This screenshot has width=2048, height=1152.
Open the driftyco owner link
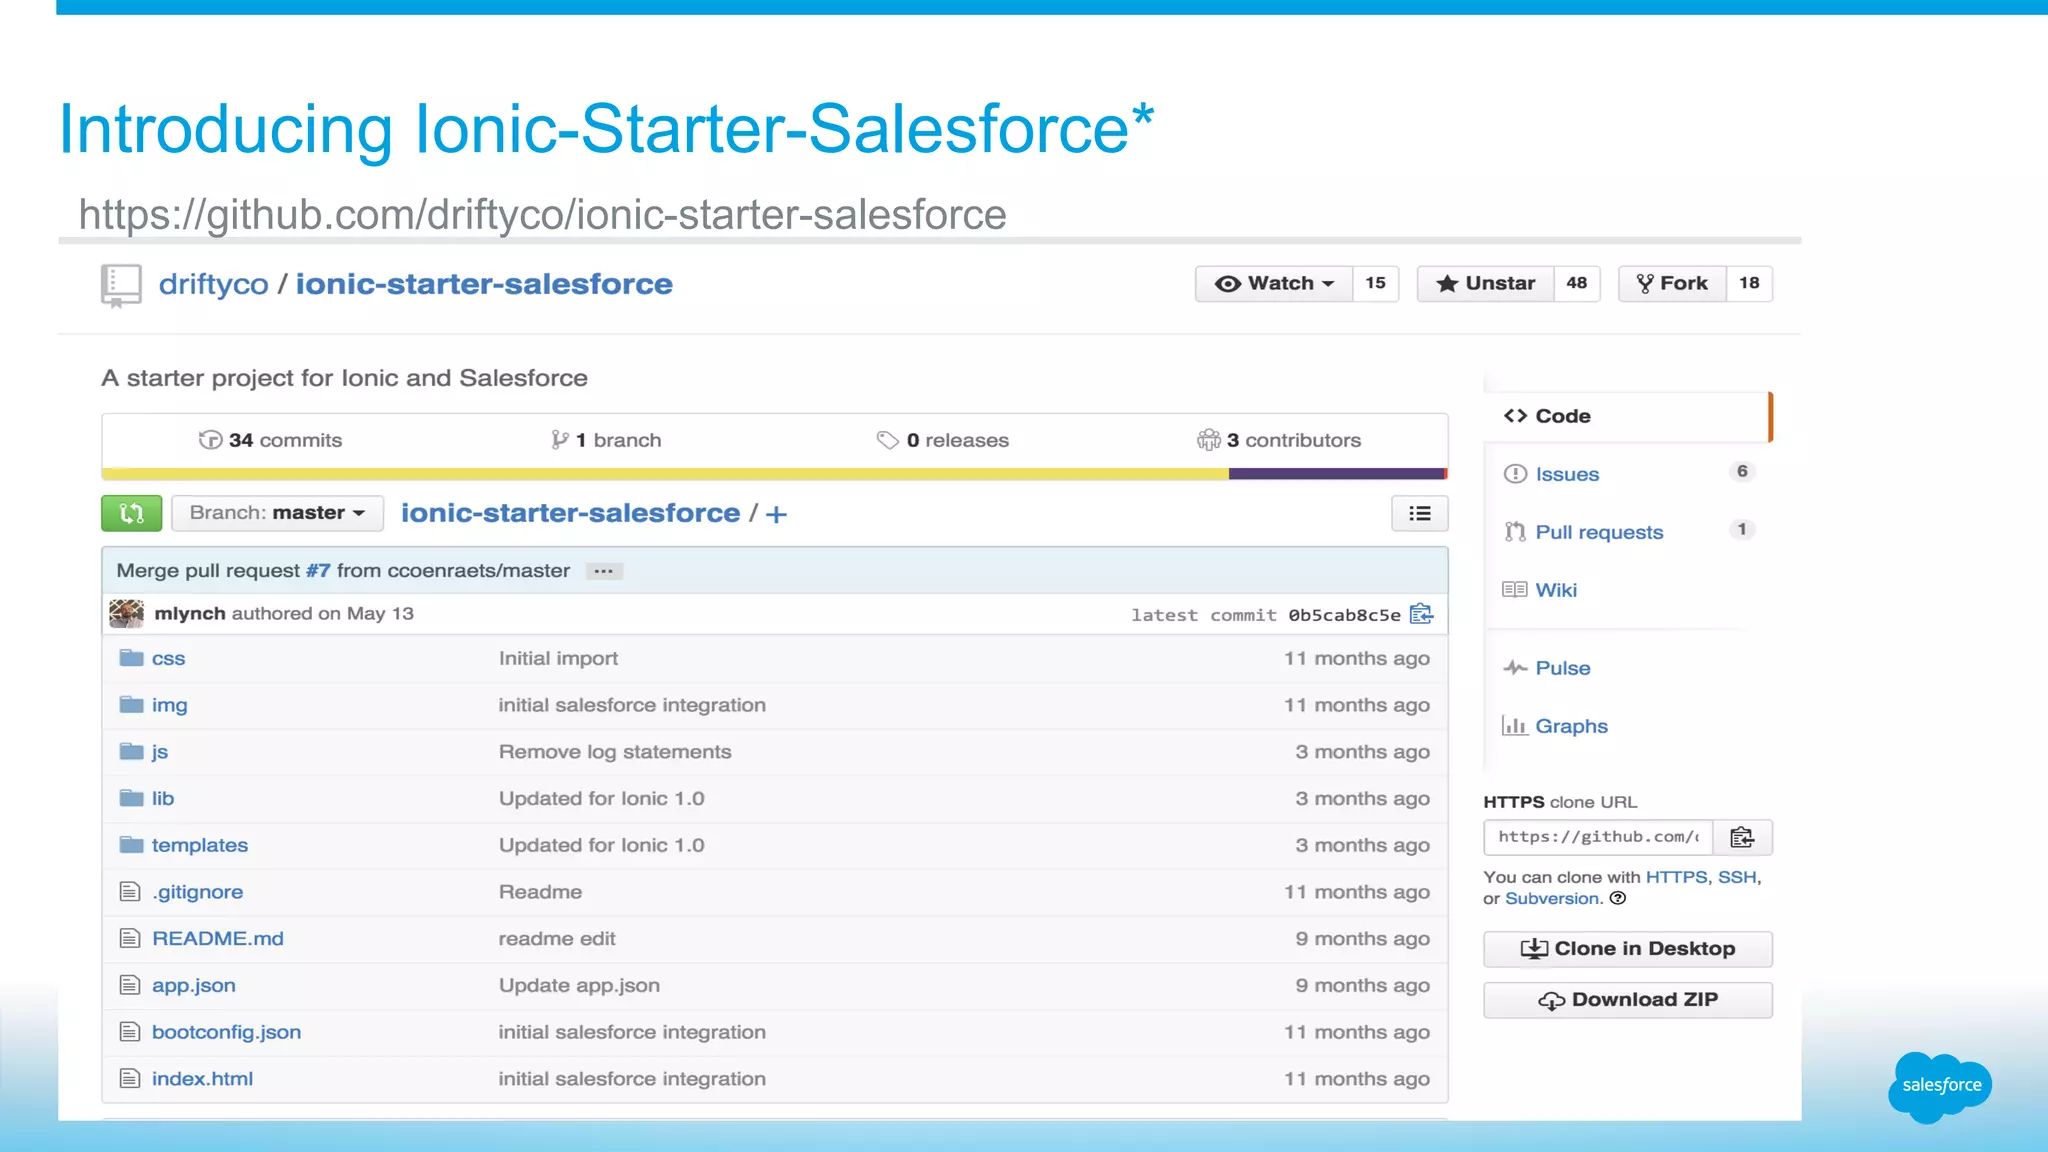tap(213, 284)
